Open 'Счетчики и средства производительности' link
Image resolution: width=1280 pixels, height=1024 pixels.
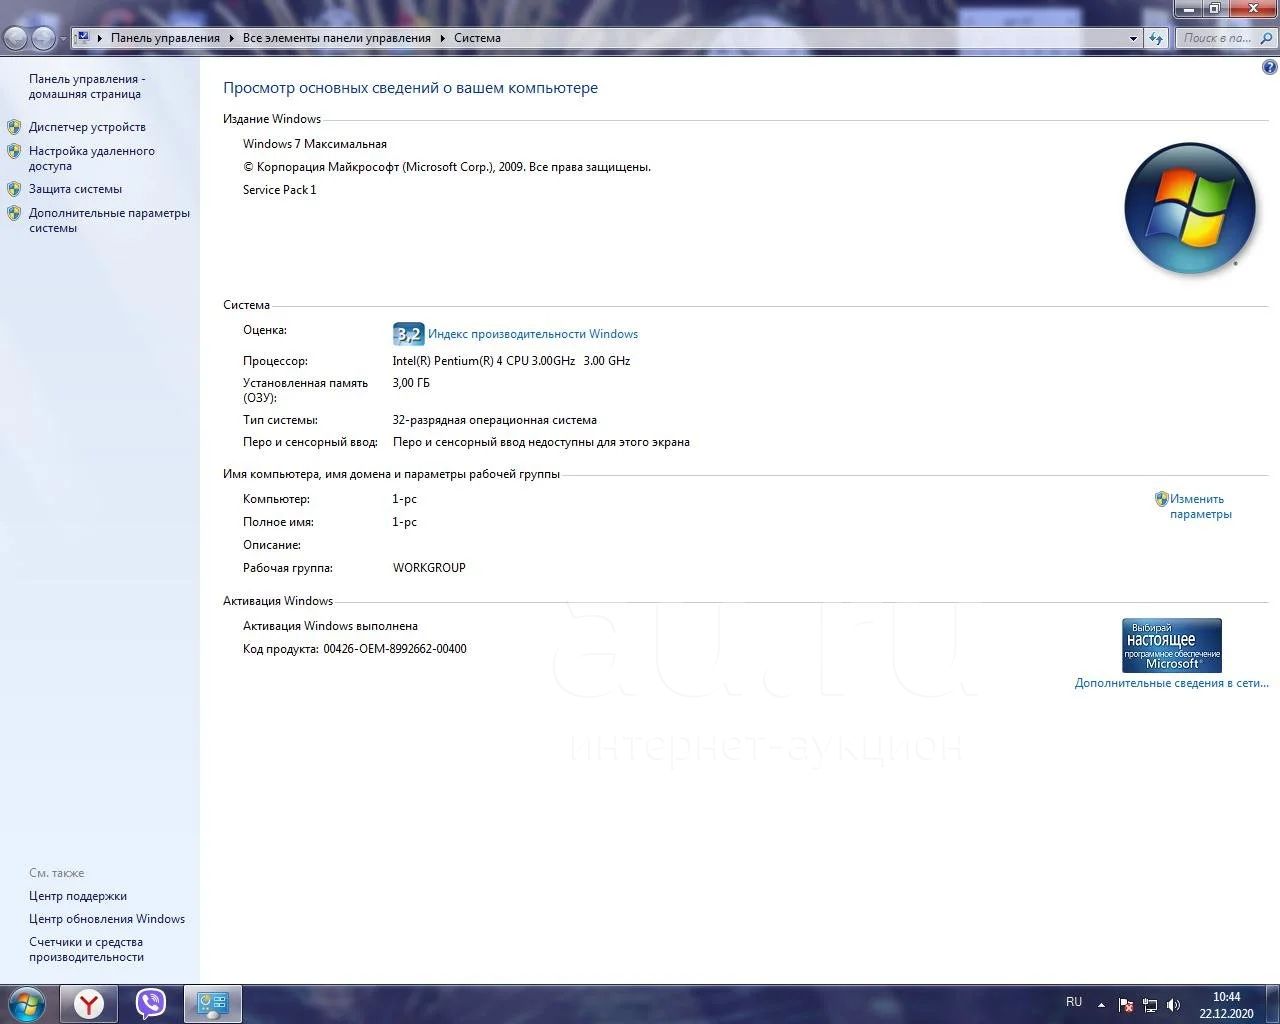86,949
